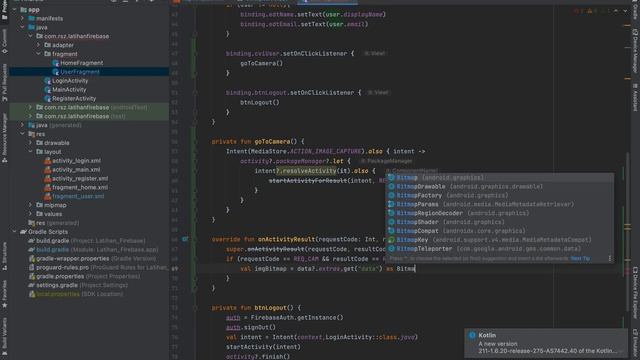Viewport: 640px width, 360px height.
Task: Open the Assistant side tab
Action: pyautogui.click(x=635, y=97)
